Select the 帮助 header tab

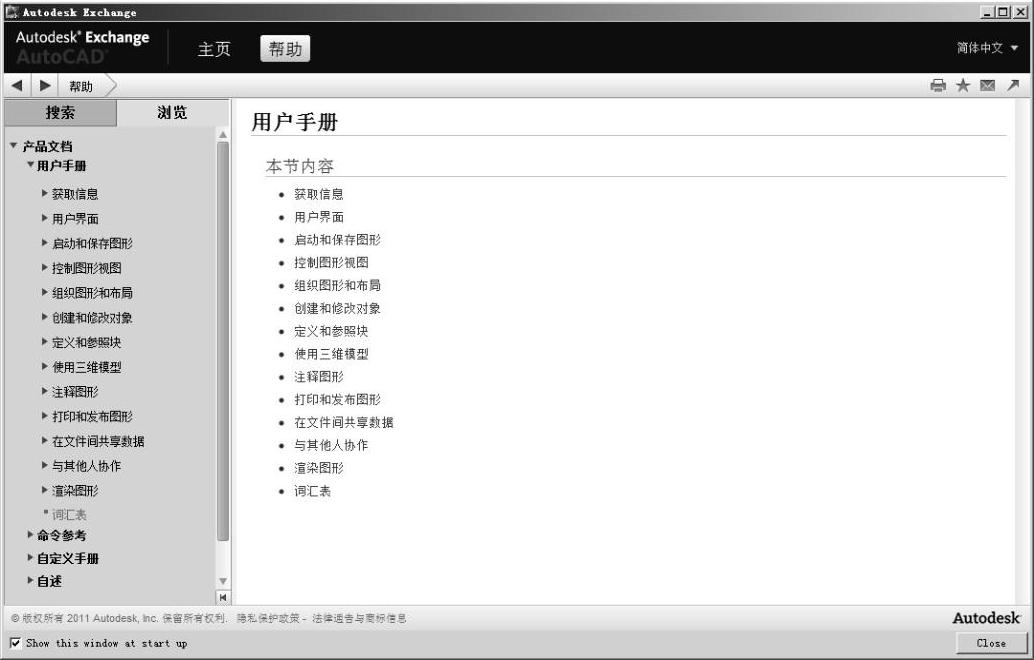click(285, 49)
